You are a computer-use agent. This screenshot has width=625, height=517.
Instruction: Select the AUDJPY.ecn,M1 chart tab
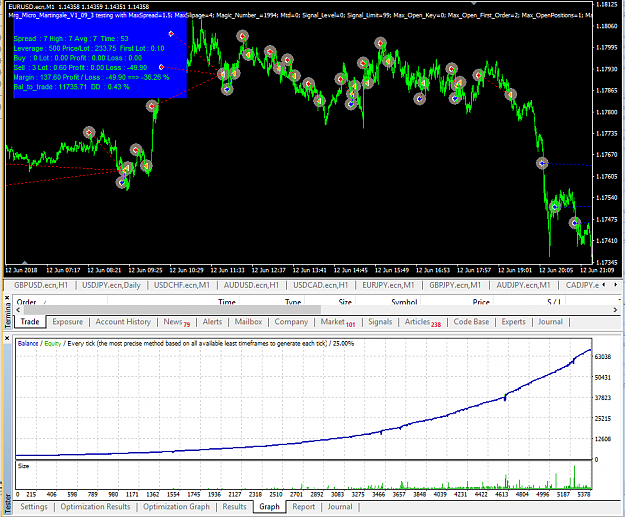[x=523, y=285]
